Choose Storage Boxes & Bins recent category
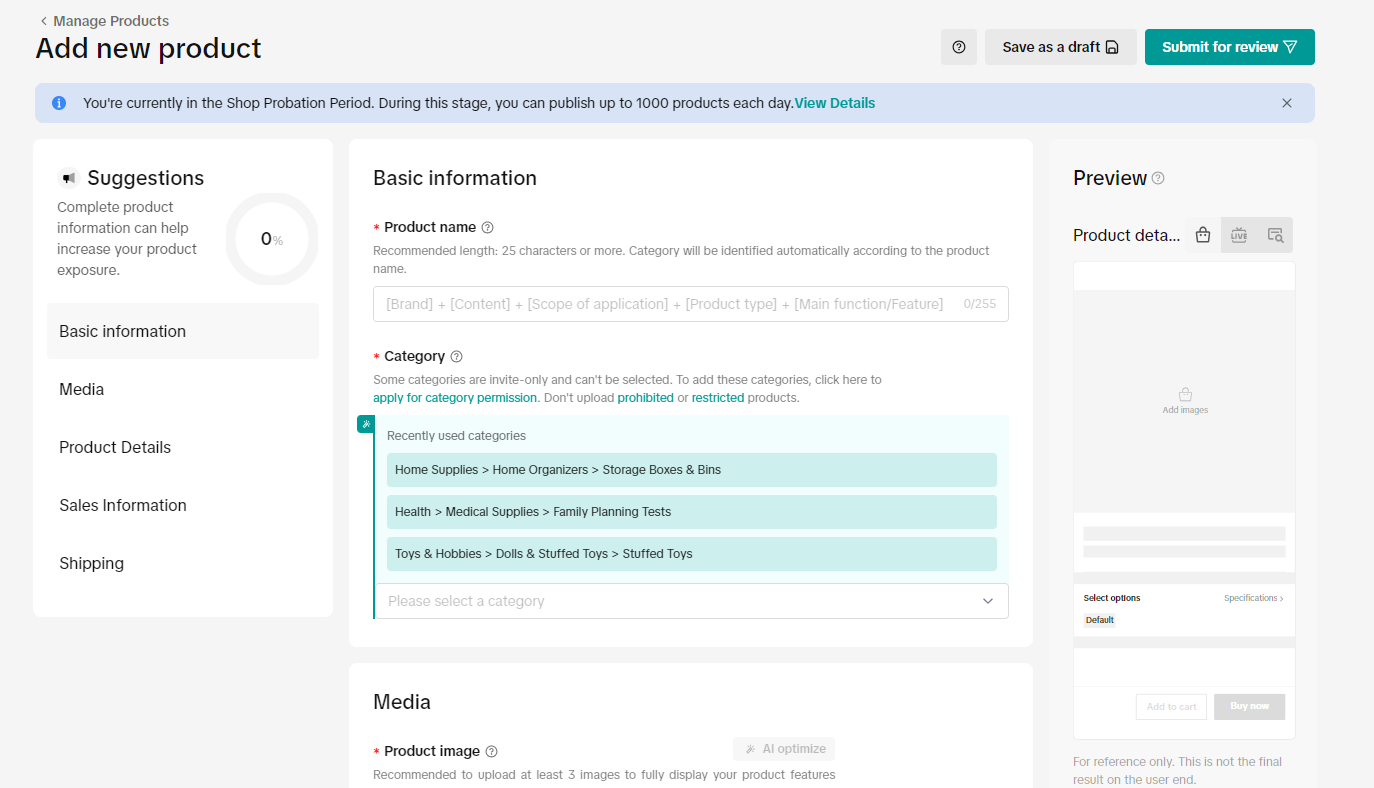The height and width of the screenshot is (788, 1374). click(x=691, y=470)
